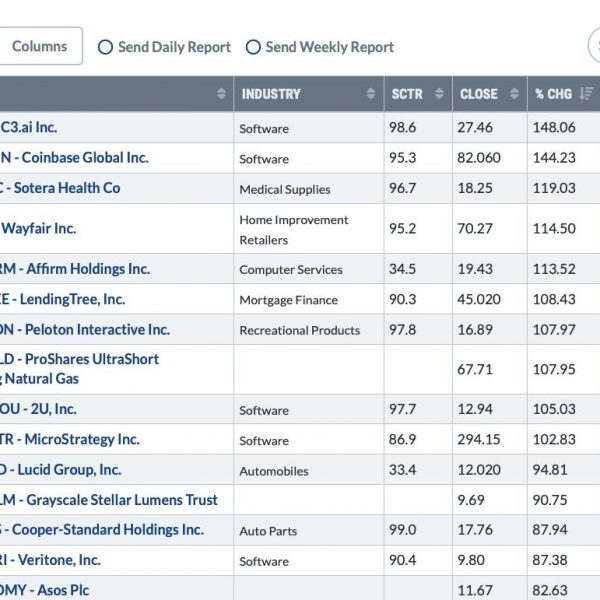Click the Columns button
Viewport: 600px width, 600px height.
[x=40, y=46]
